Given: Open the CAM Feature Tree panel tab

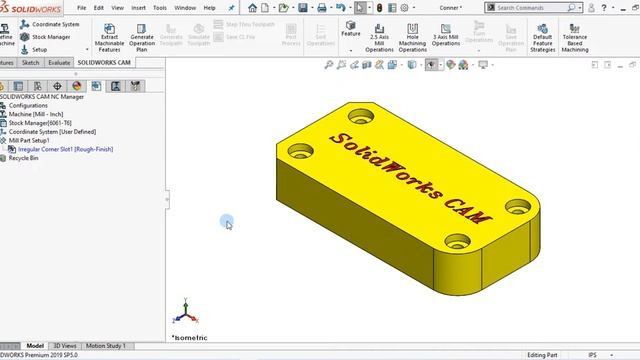Looking at the screenshot, I should (x=96, y=86).
